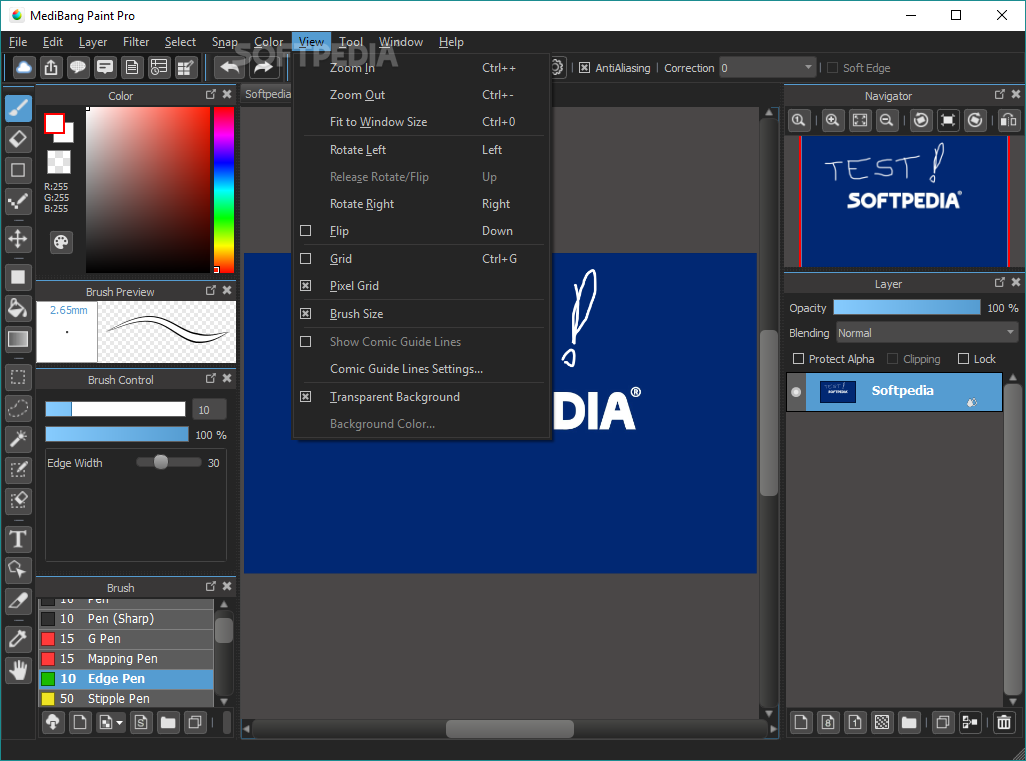
Task: Select the Brush tool in left toolbar
Action: pyautogui.click(x=18, y=107)
